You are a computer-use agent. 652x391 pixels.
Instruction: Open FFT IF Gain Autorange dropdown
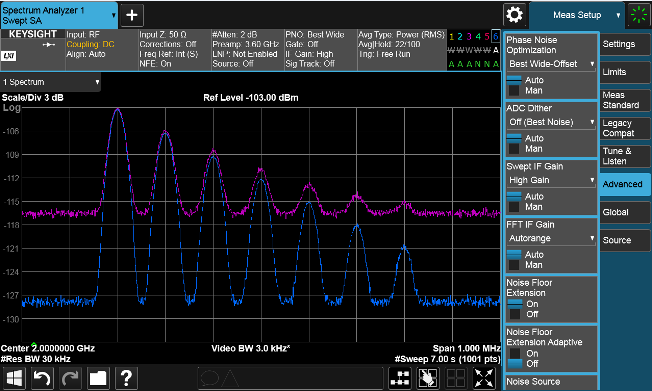(x=551, y=239)
